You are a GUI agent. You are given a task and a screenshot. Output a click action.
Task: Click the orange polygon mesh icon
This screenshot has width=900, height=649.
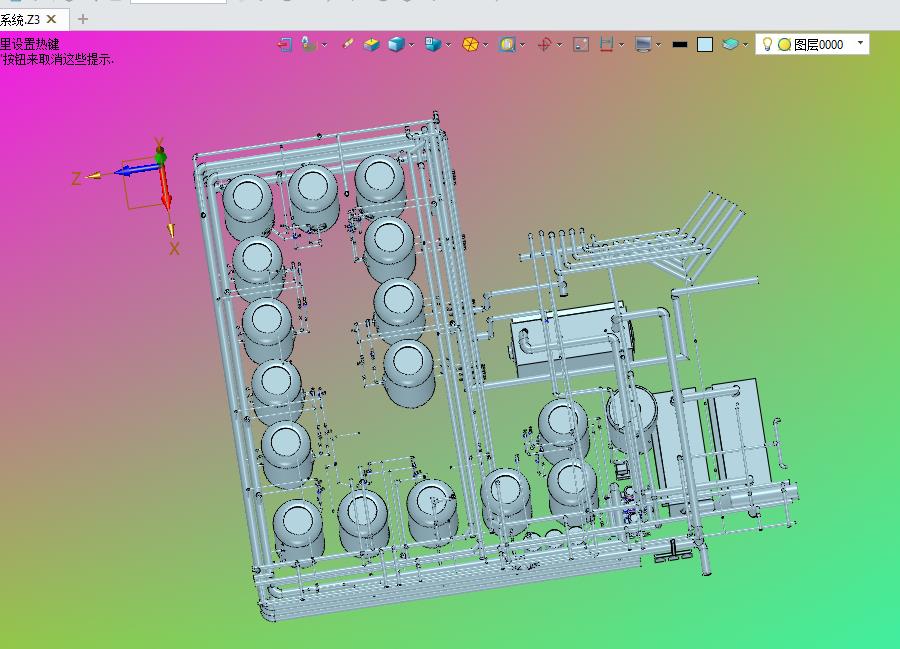click(x=470, y=44)
